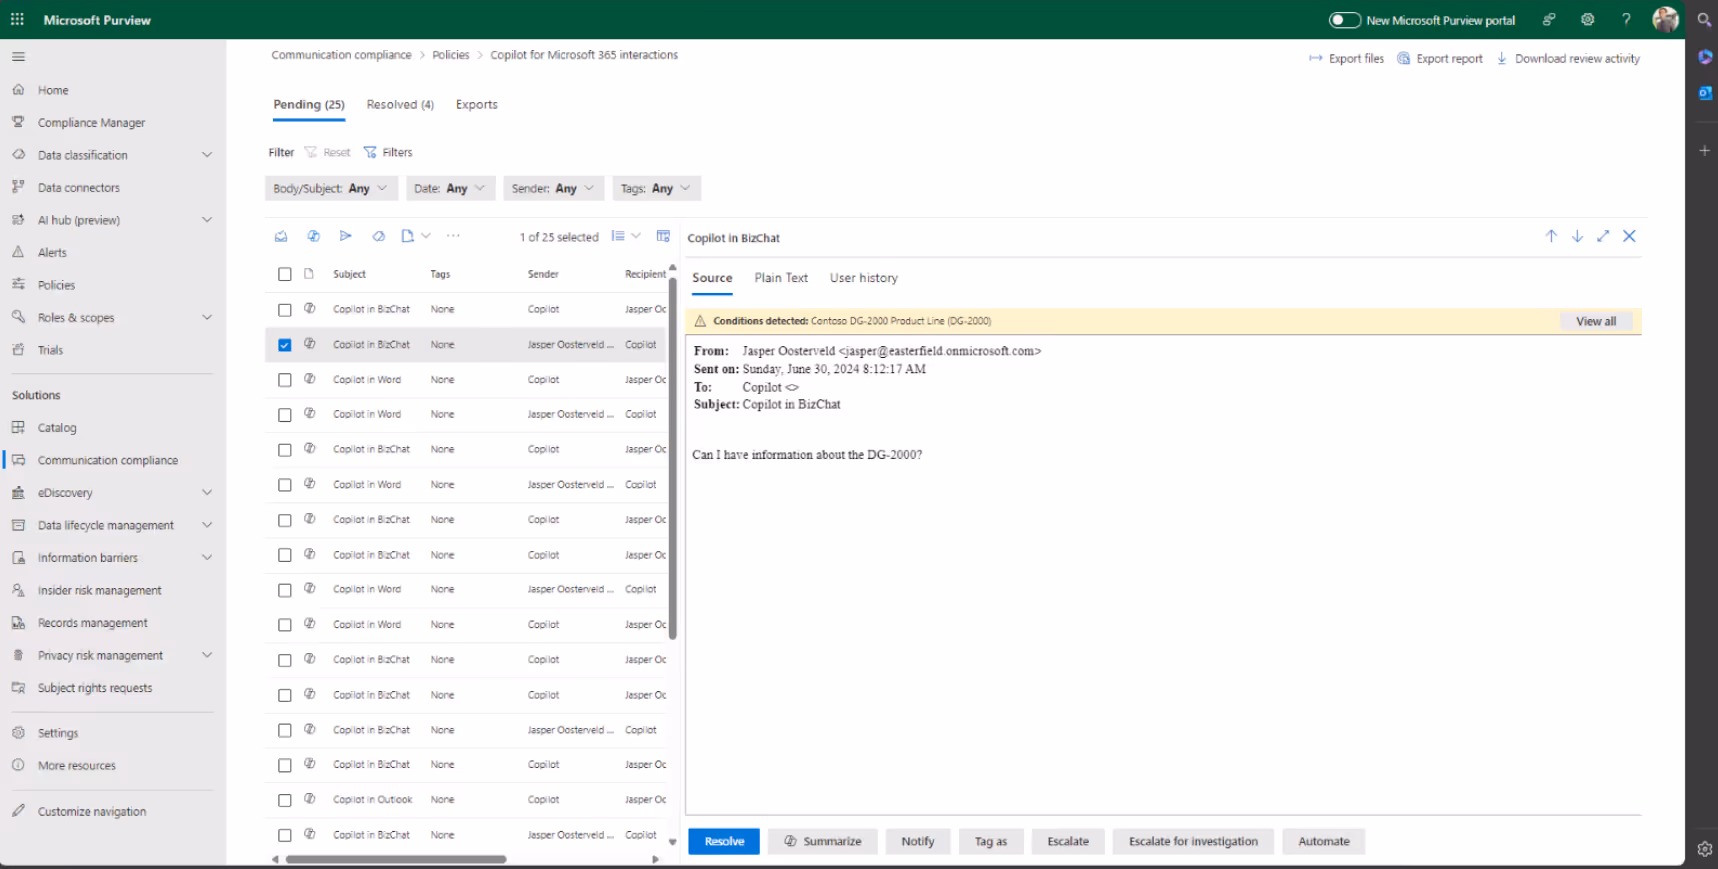Go to previous item with up arrow

coord(1551,236)
